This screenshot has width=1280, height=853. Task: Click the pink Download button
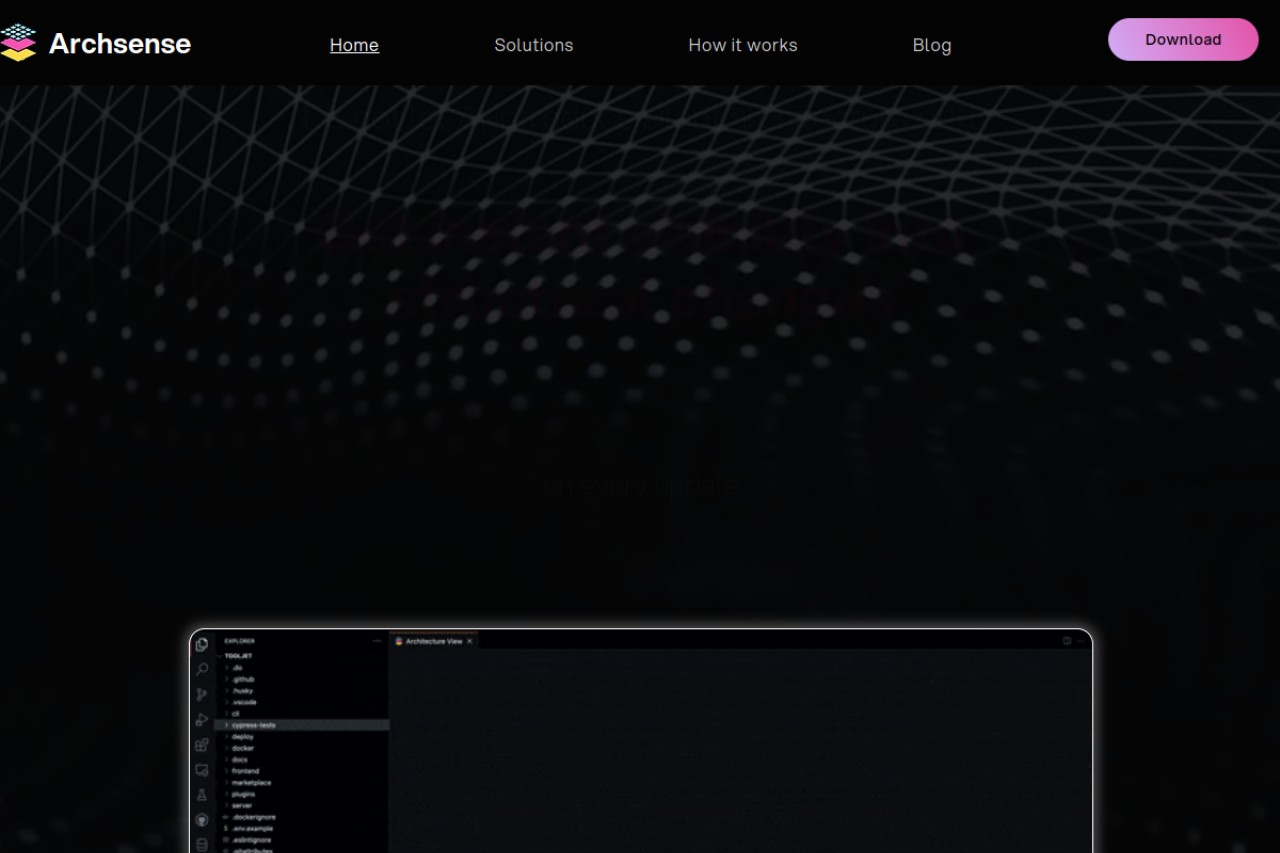pyautogui.click(x=1183, y=39)
